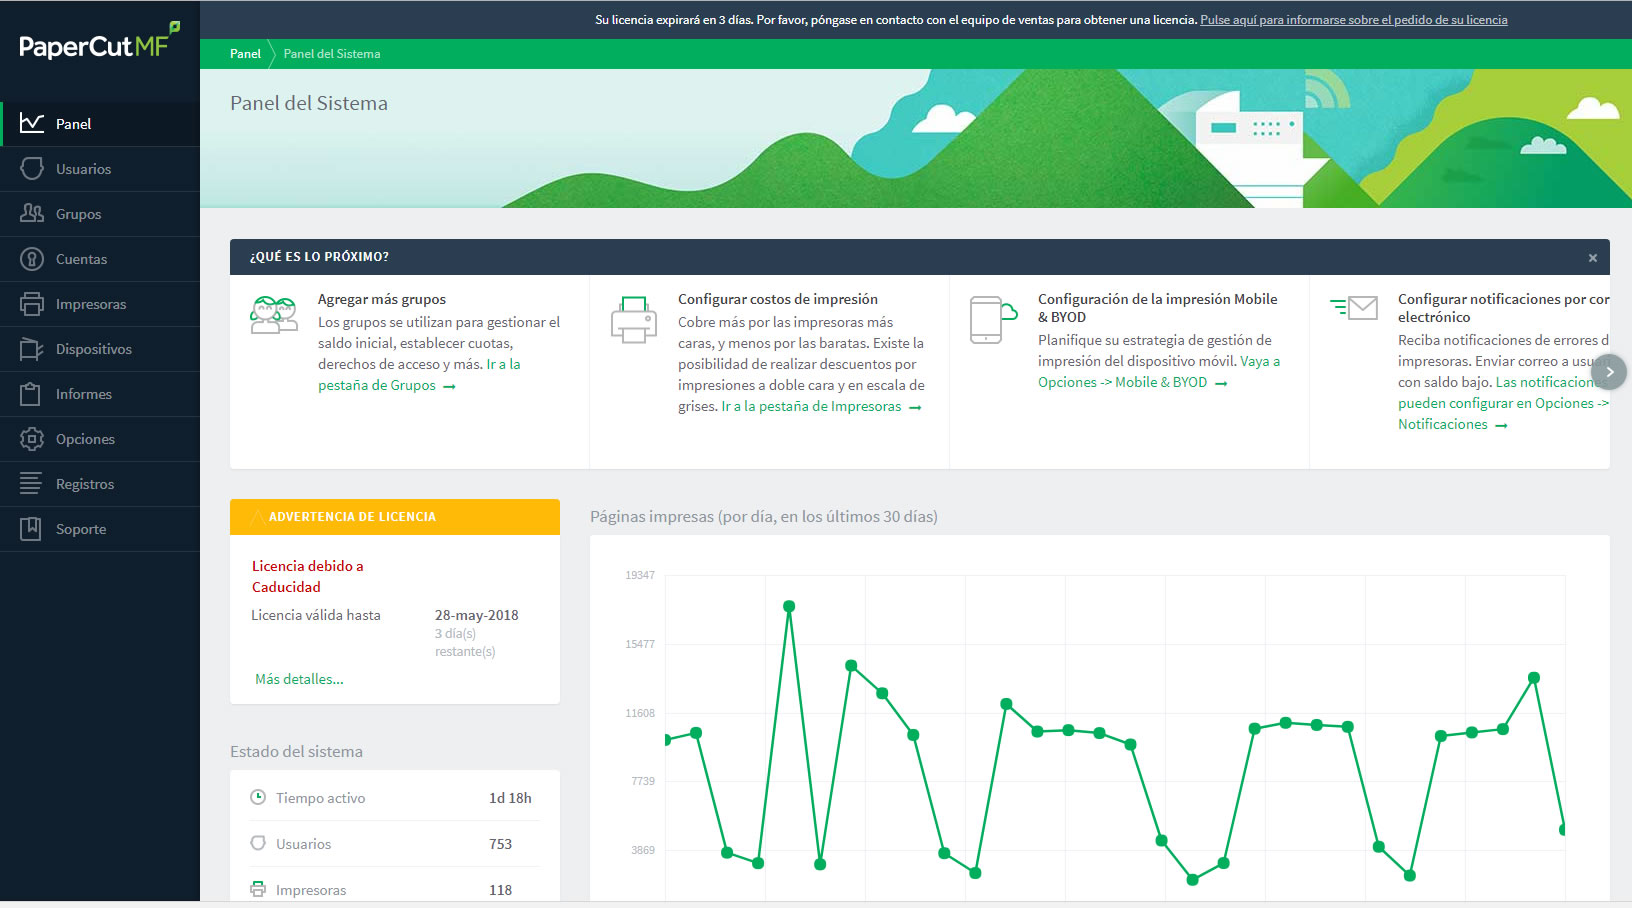Close the ¿Qué es lo próximo? panel

pyautogui.click(x=1592, y=258)
